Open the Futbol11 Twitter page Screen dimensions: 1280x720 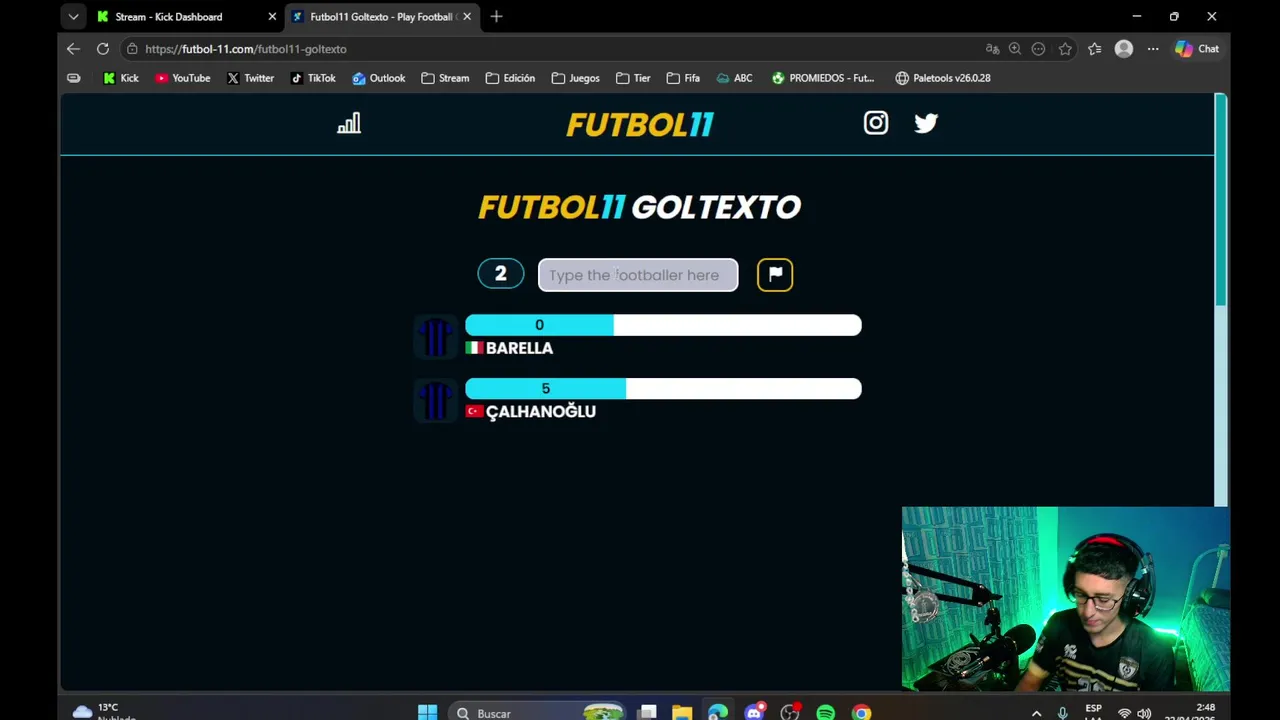point(926,123)
